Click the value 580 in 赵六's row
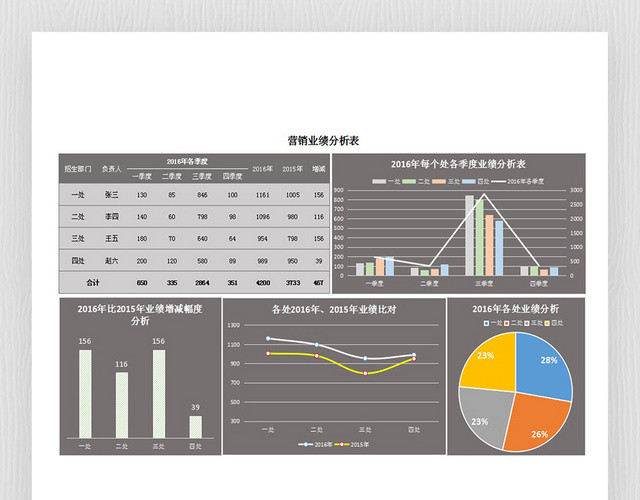Screen dimensions: 640x500 202,261
